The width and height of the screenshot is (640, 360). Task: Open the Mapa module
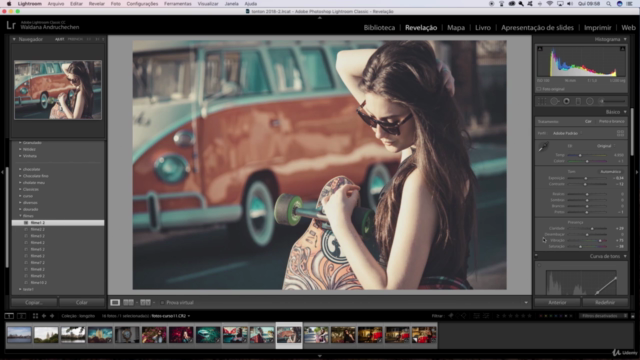(456, 27)
